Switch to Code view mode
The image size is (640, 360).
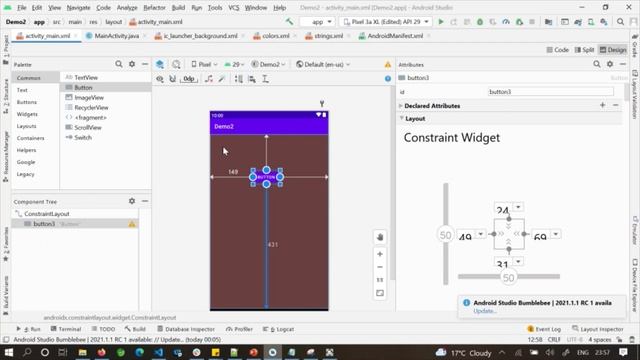click(558, 50)
